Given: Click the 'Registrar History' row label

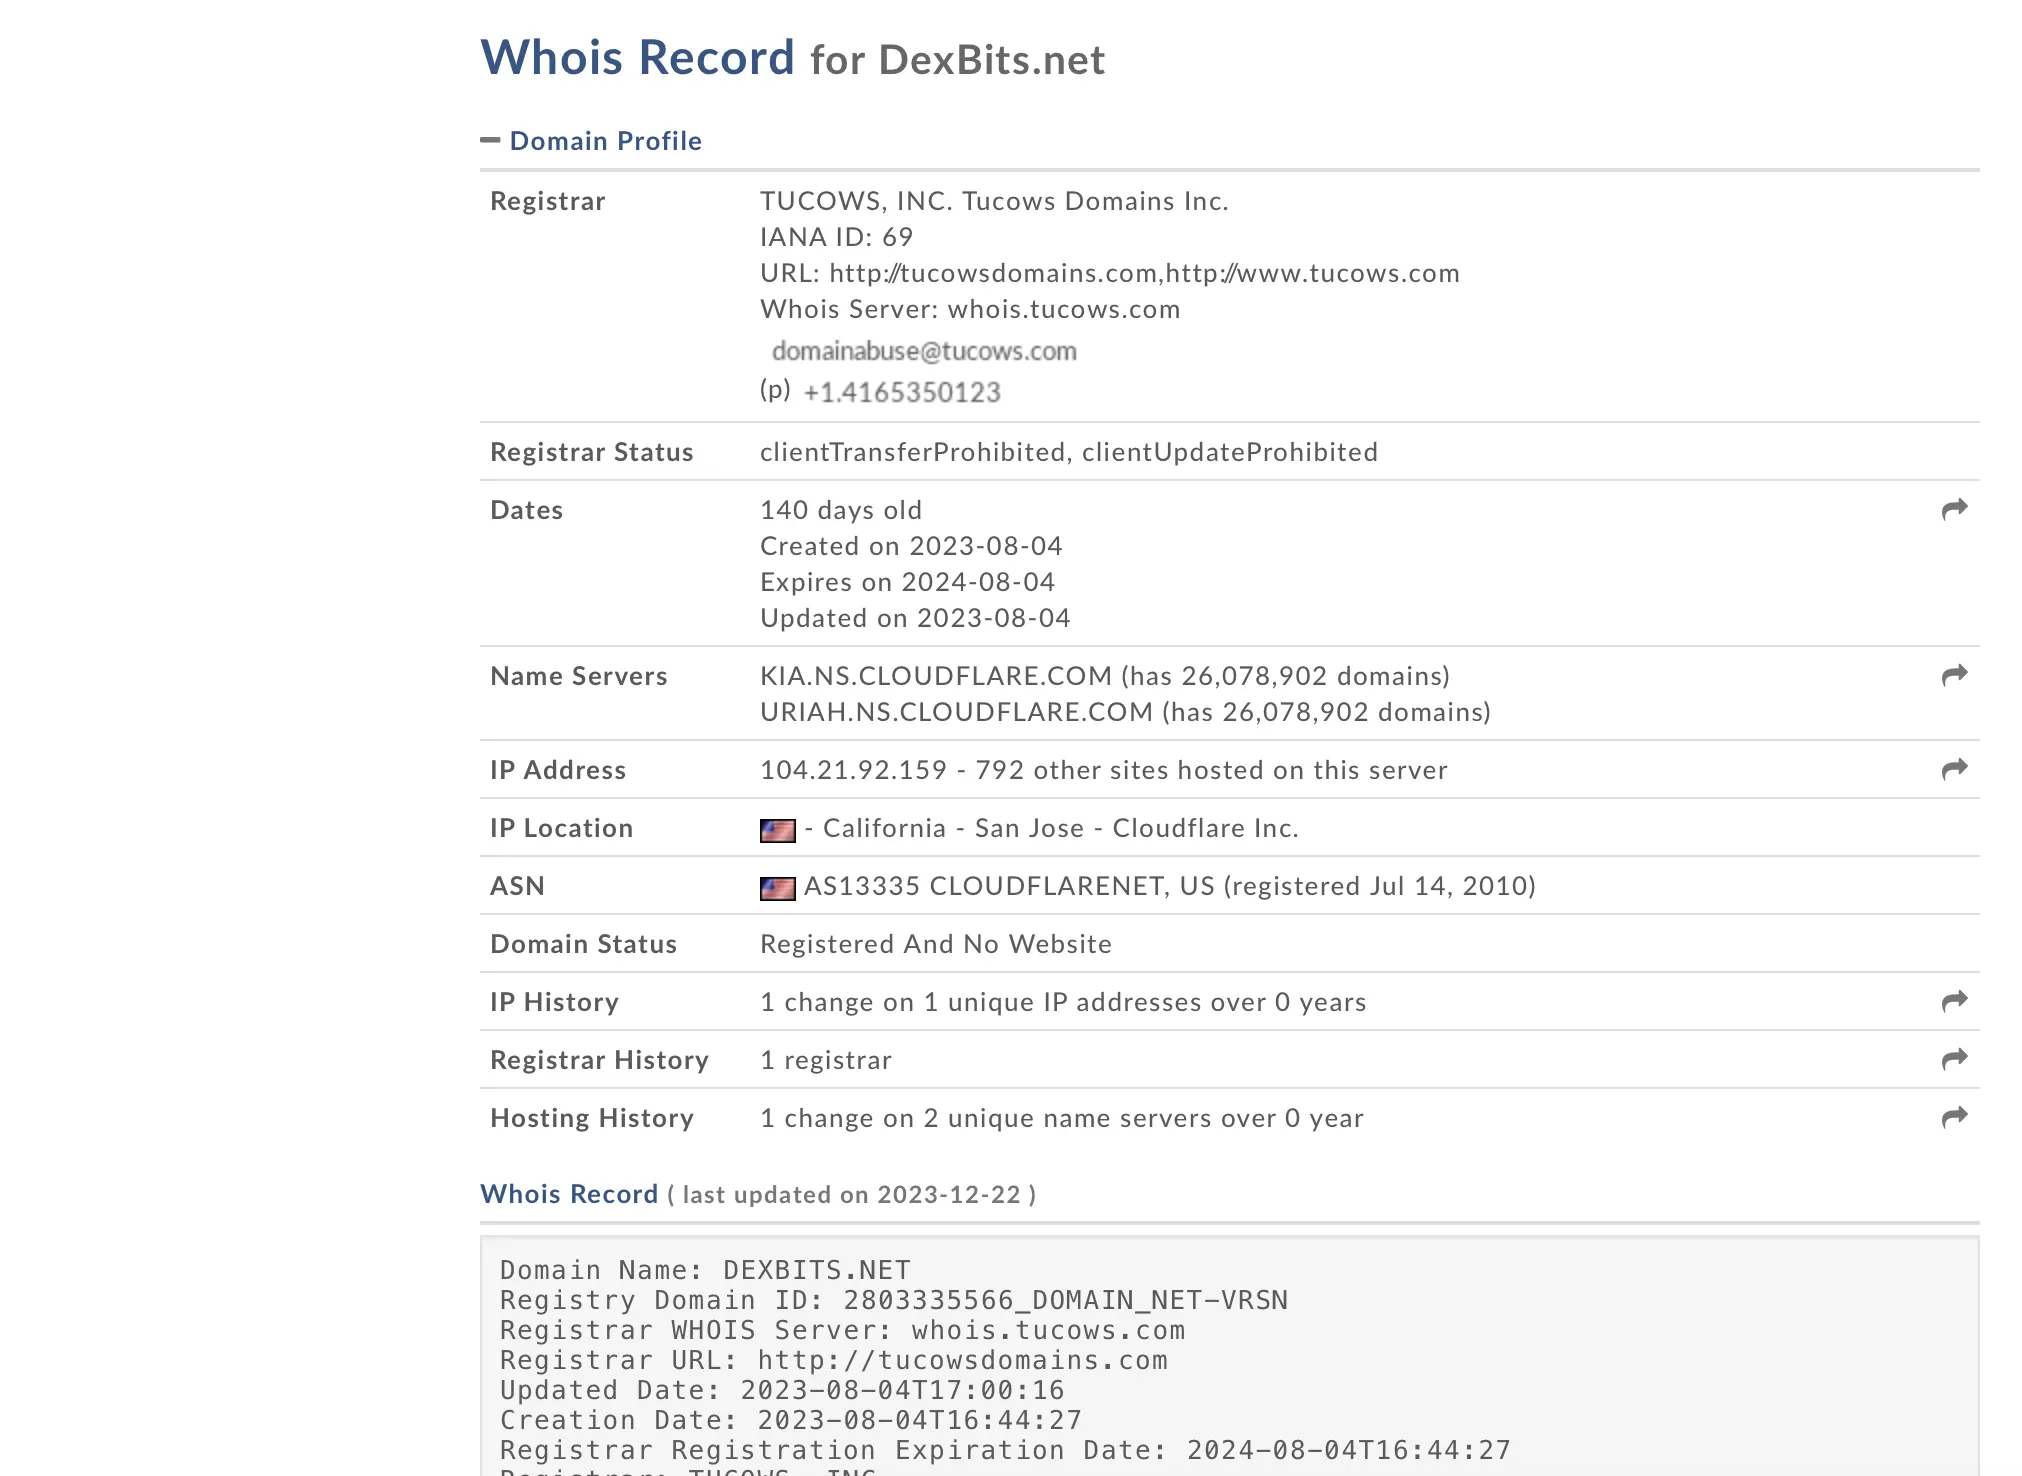Looking at the screenshot, I should (x=600, y=1060).
